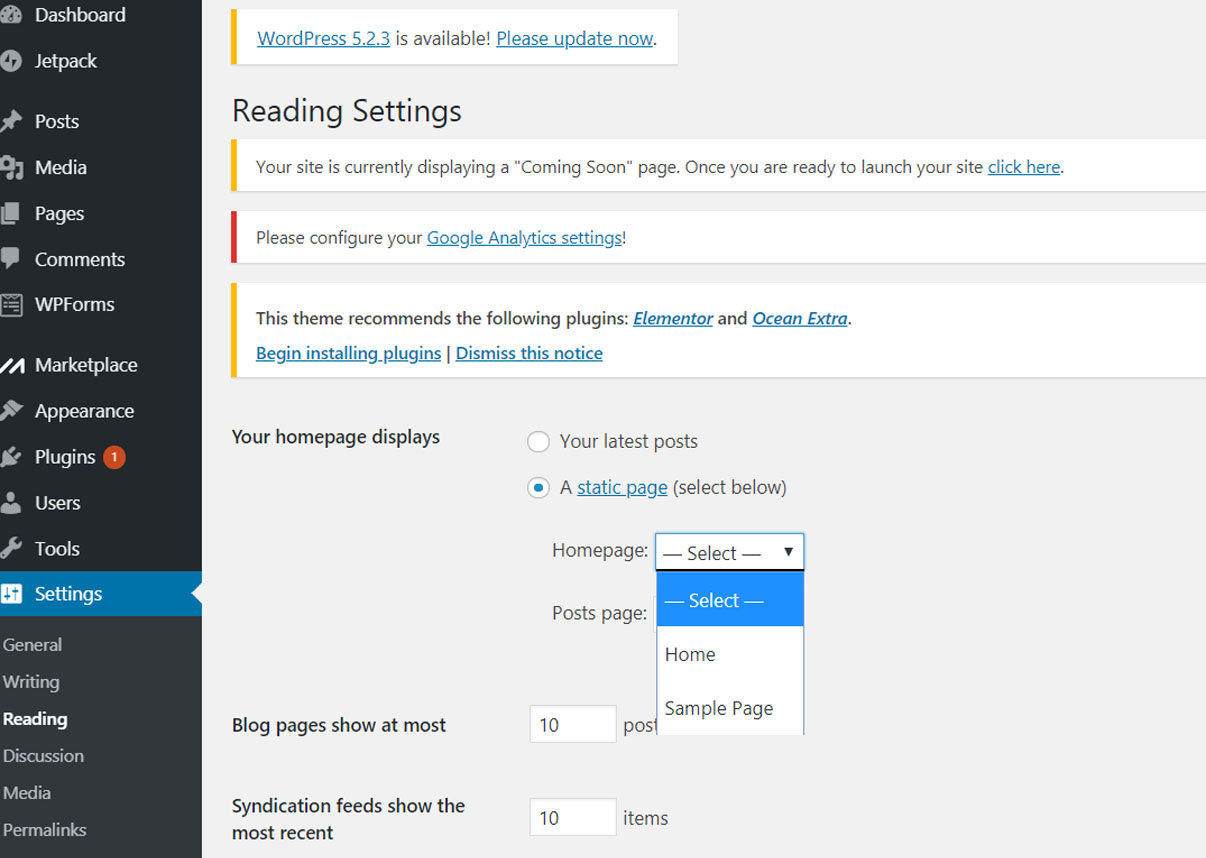Open Media settings submenu item
Screen dimensions: 1206x858
point(27,793)
